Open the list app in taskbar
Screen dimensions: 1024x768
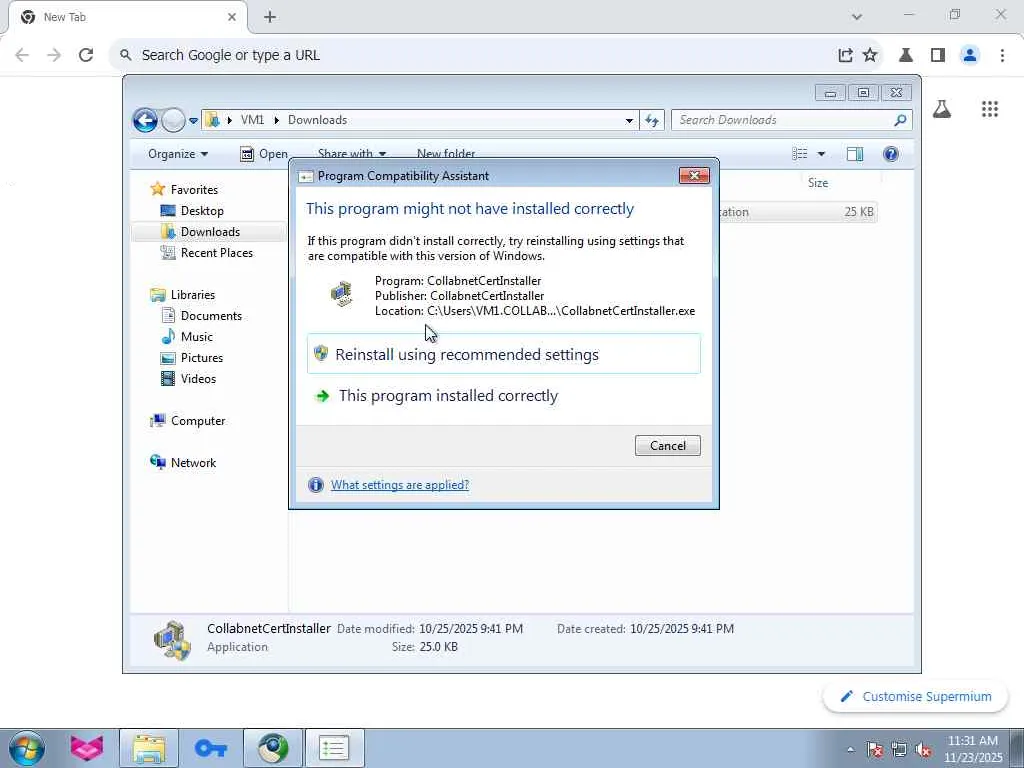coord(334,748)
